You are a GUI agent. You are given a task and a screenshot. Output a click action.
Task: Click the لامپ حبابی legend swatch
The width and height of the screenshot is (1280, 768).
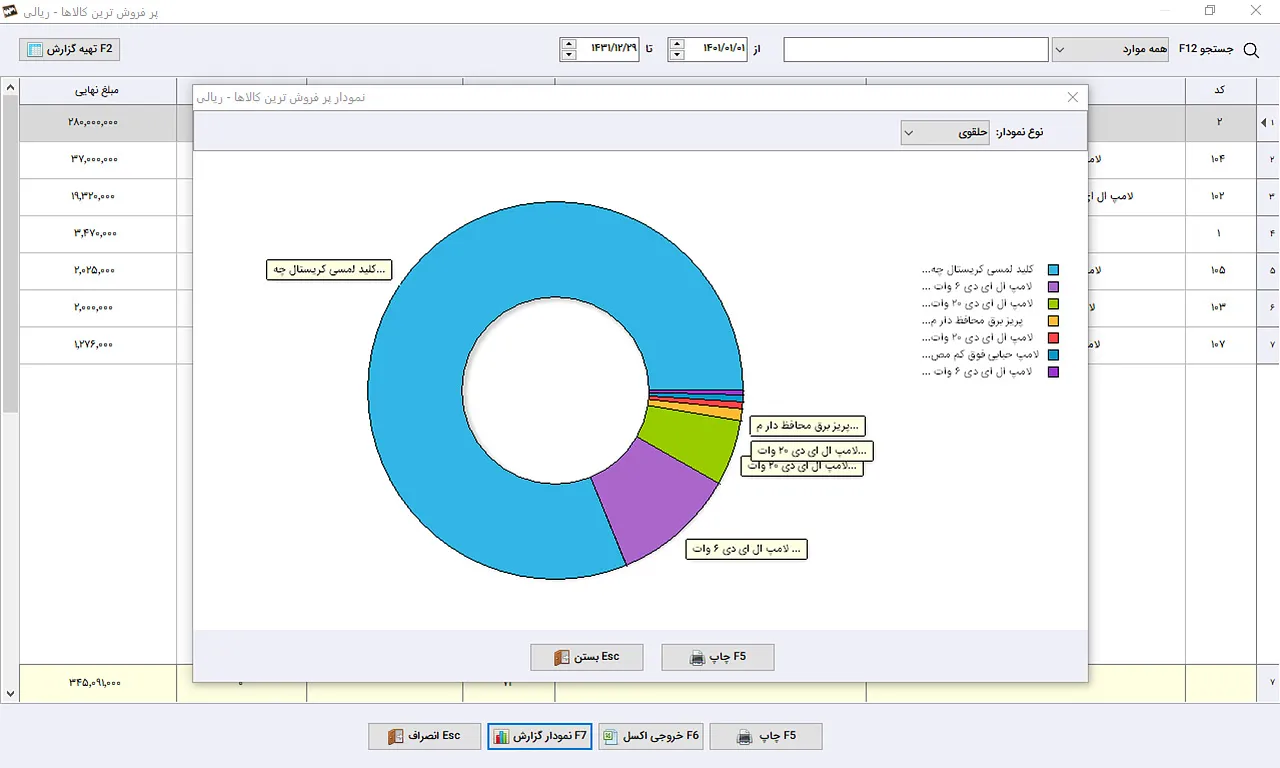(x=1053, y=355)
